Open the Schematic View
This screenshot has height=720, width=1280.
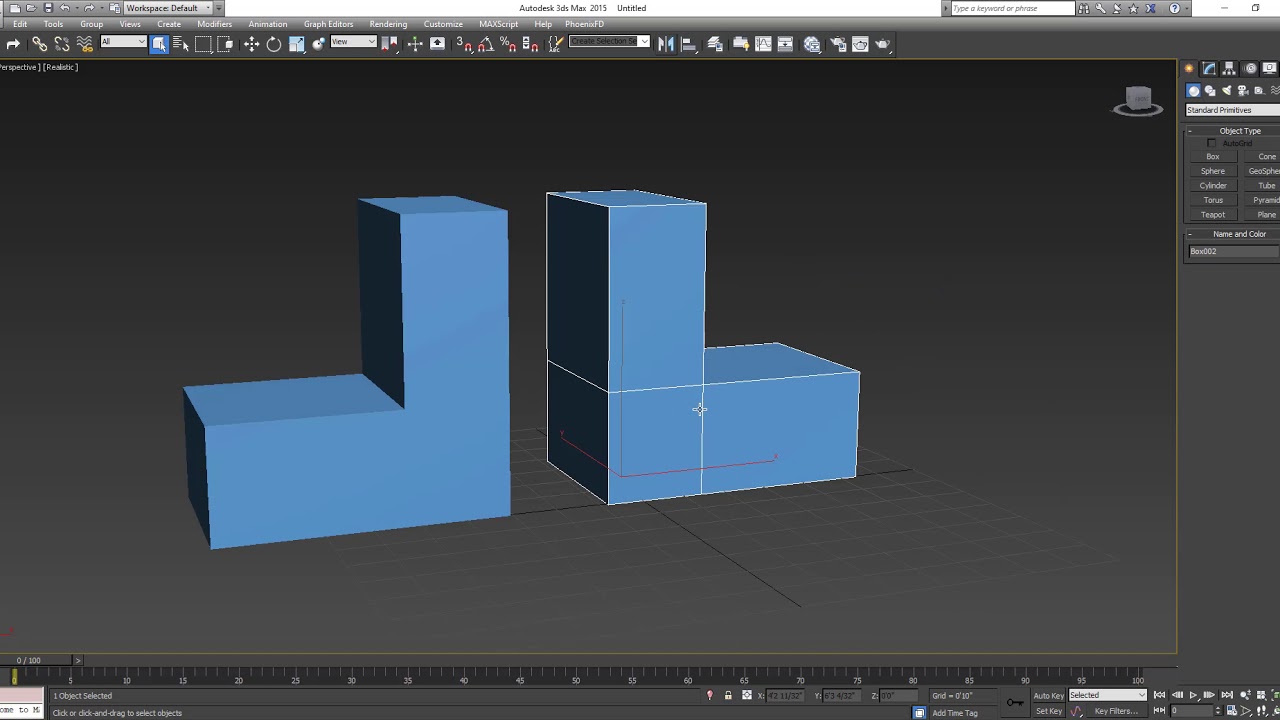pyautogui.click(x=786, y=44)
